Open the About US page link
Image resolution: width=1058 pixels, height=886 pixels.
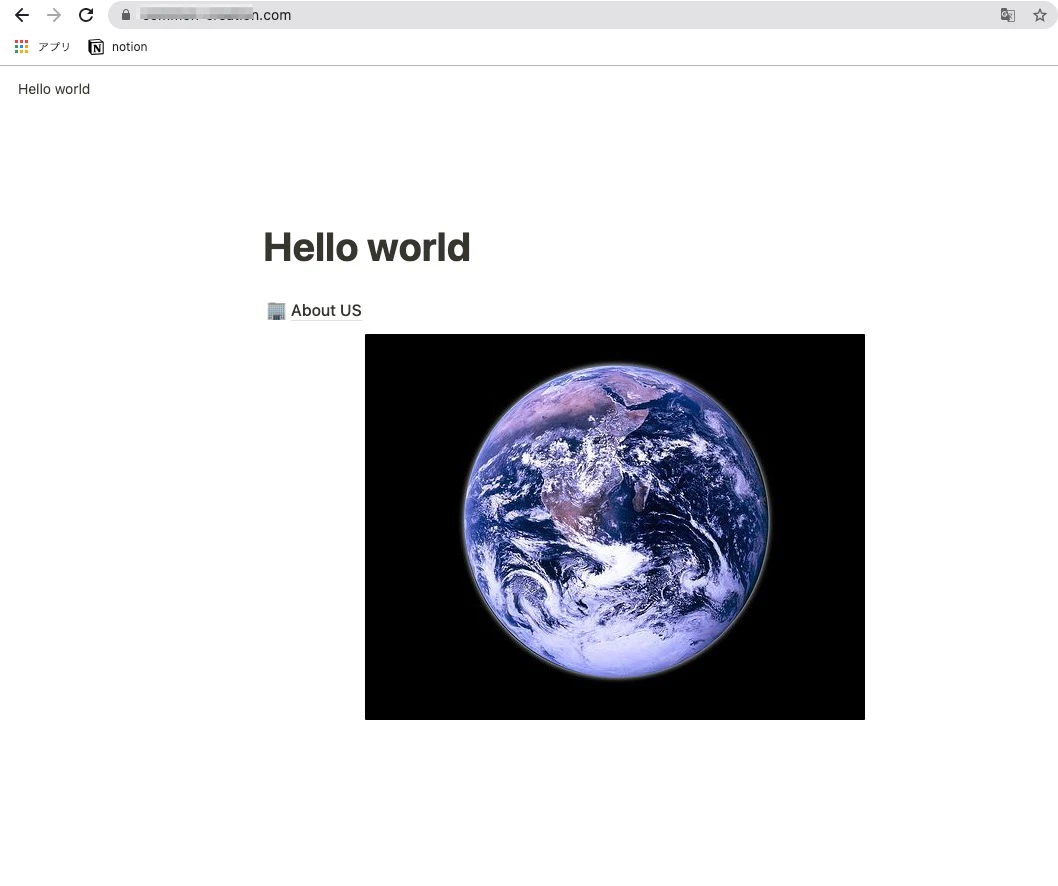click(x=327, y=310)
